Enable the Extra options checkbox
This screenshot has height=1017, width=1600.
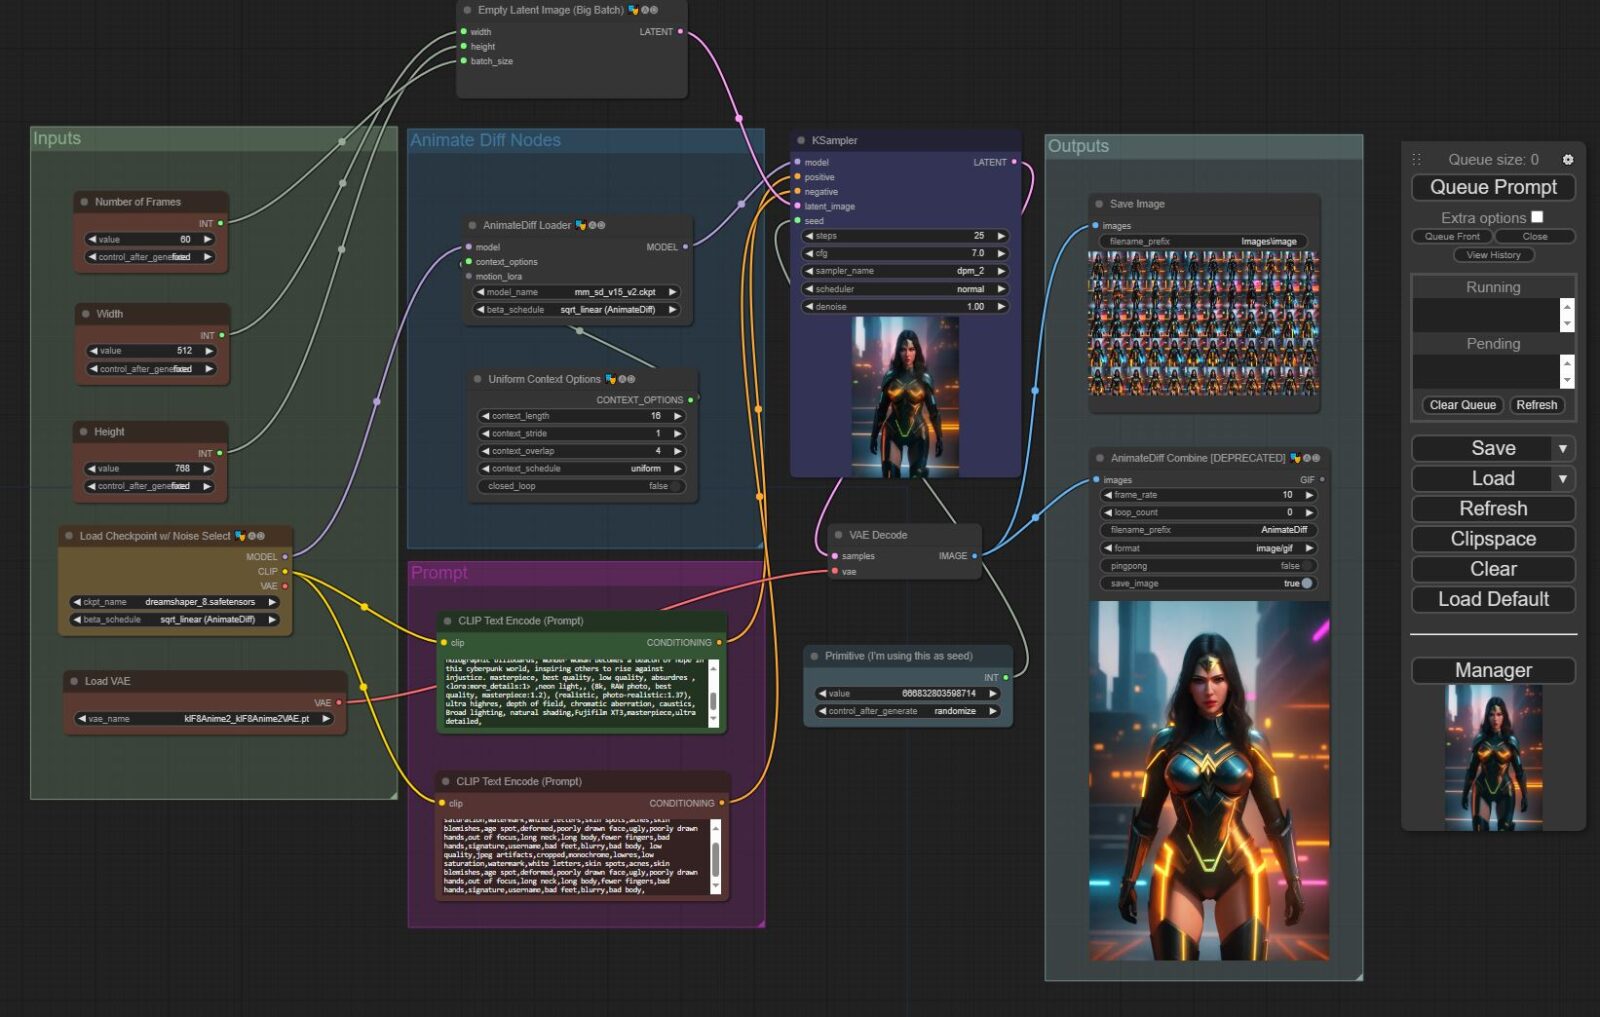[1537, 217]
